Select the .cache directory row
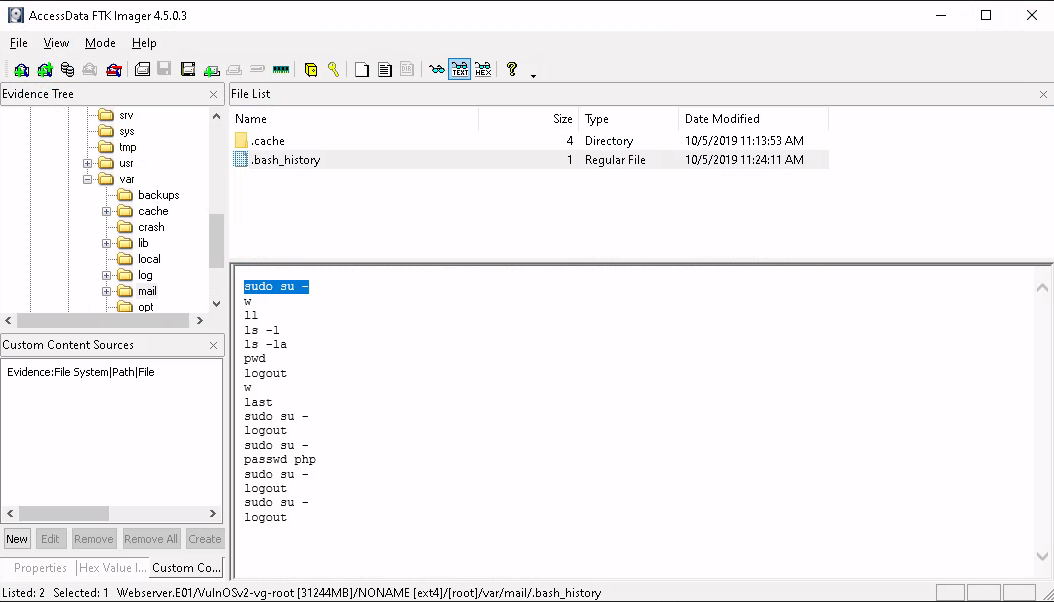1054x602 pixels. (531, 141)
